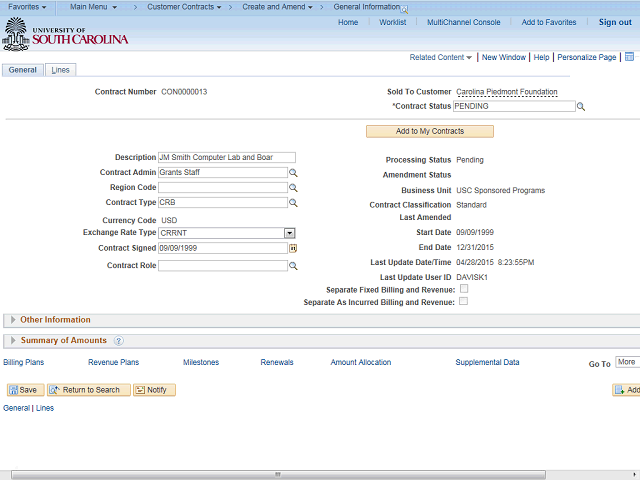The height and width of the screenshot is (480, 640).
Task: Click the University of South Carolina logo
Action: point(65,34)
